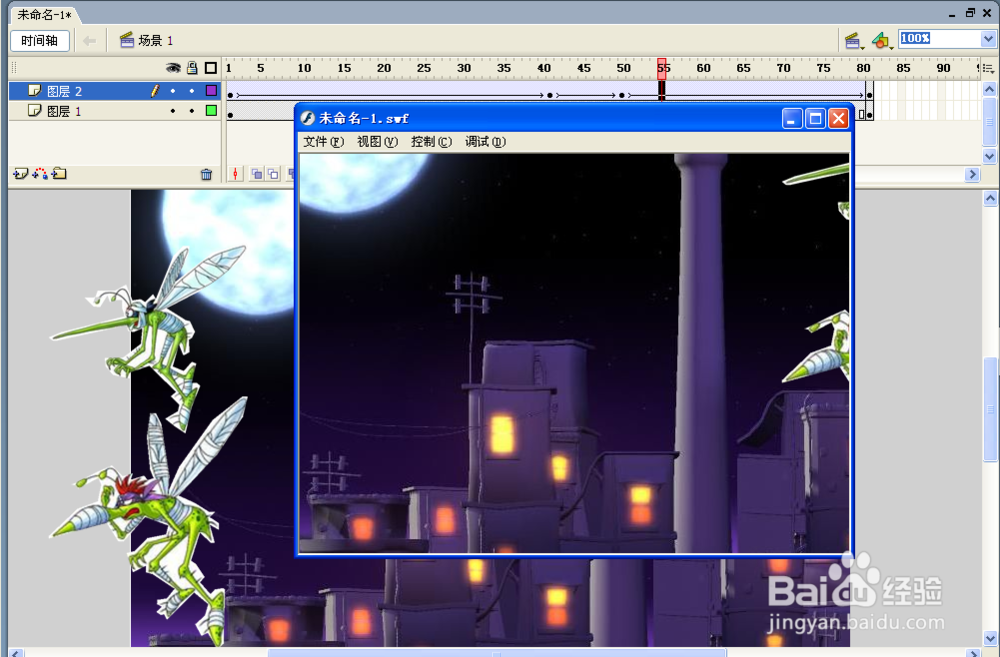Click stage horizontal scrollbar left arrow
1000x657 pixels.
tap(17, 653)
